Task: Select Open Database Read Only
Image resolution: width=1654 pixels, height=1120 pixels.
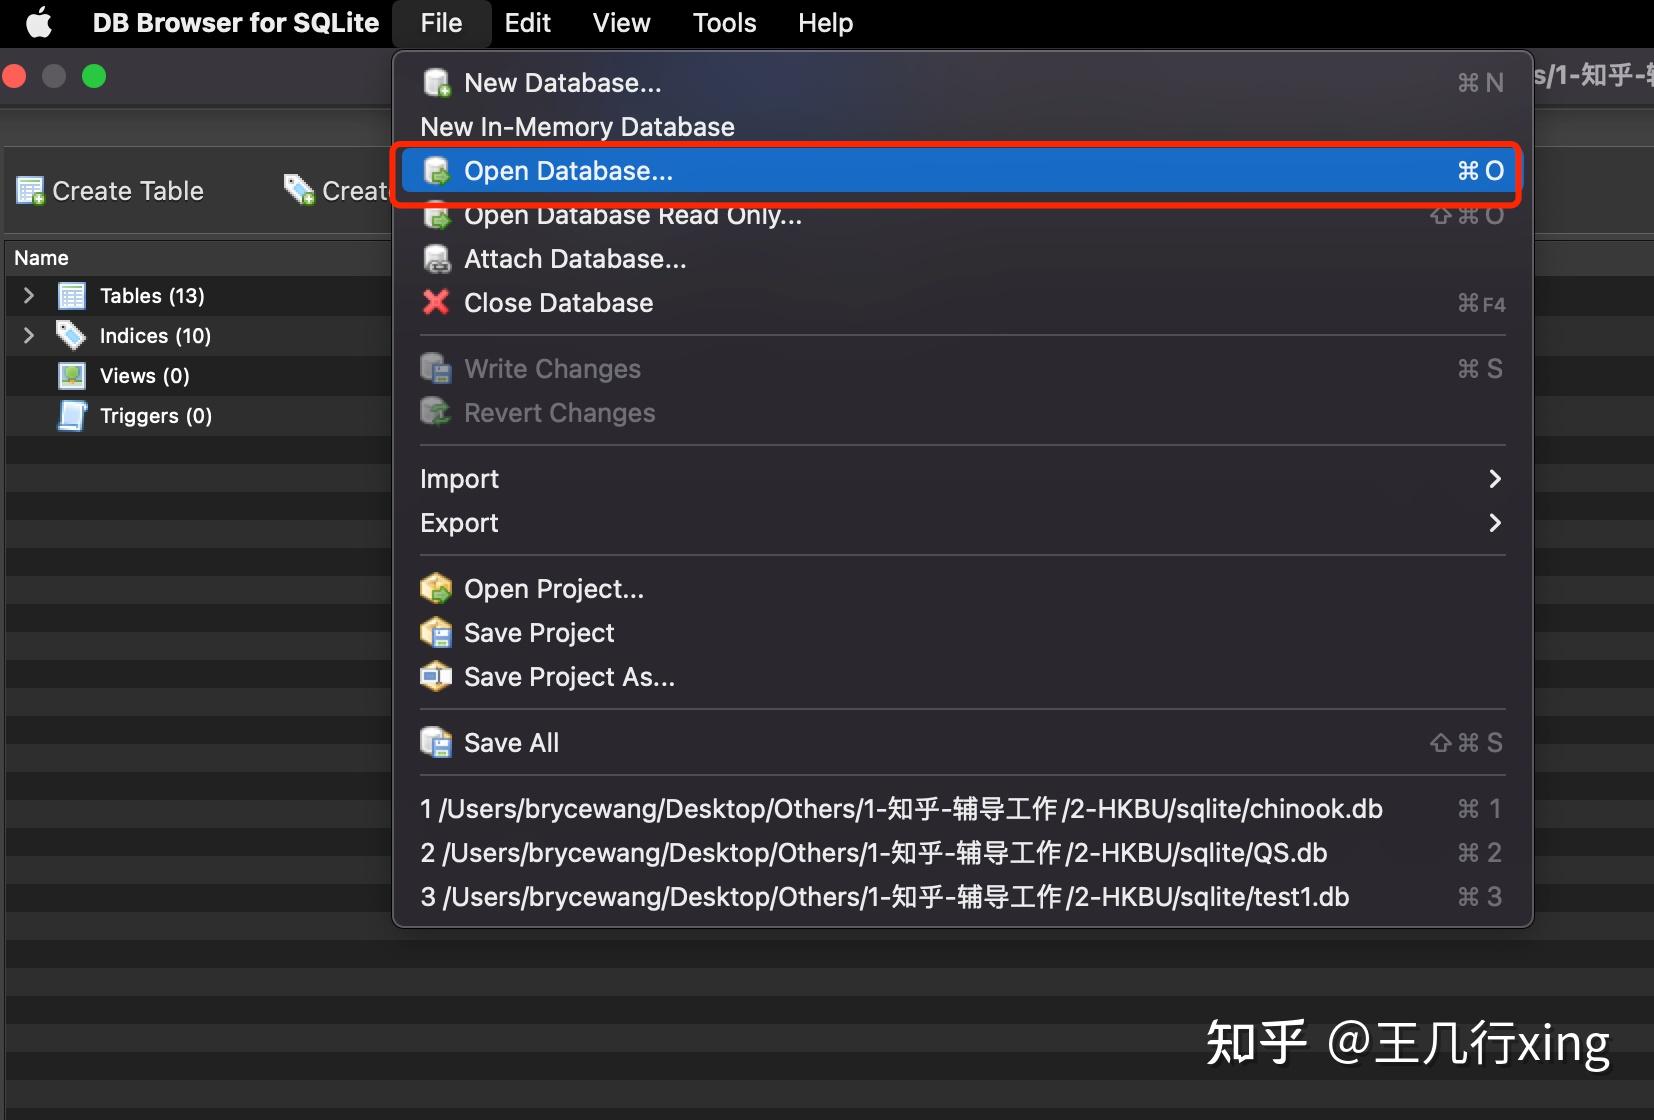Action: click(632, 215)
